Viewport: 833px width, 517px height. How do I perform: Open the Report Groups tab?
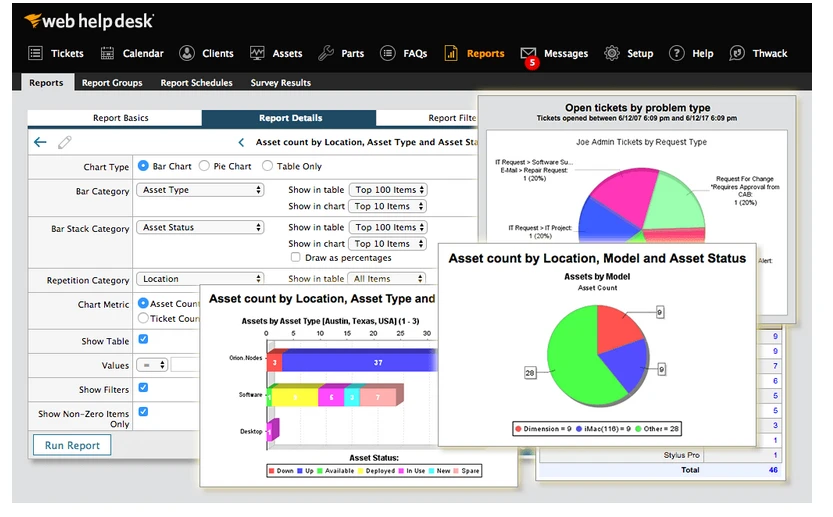tap(112, 82)
